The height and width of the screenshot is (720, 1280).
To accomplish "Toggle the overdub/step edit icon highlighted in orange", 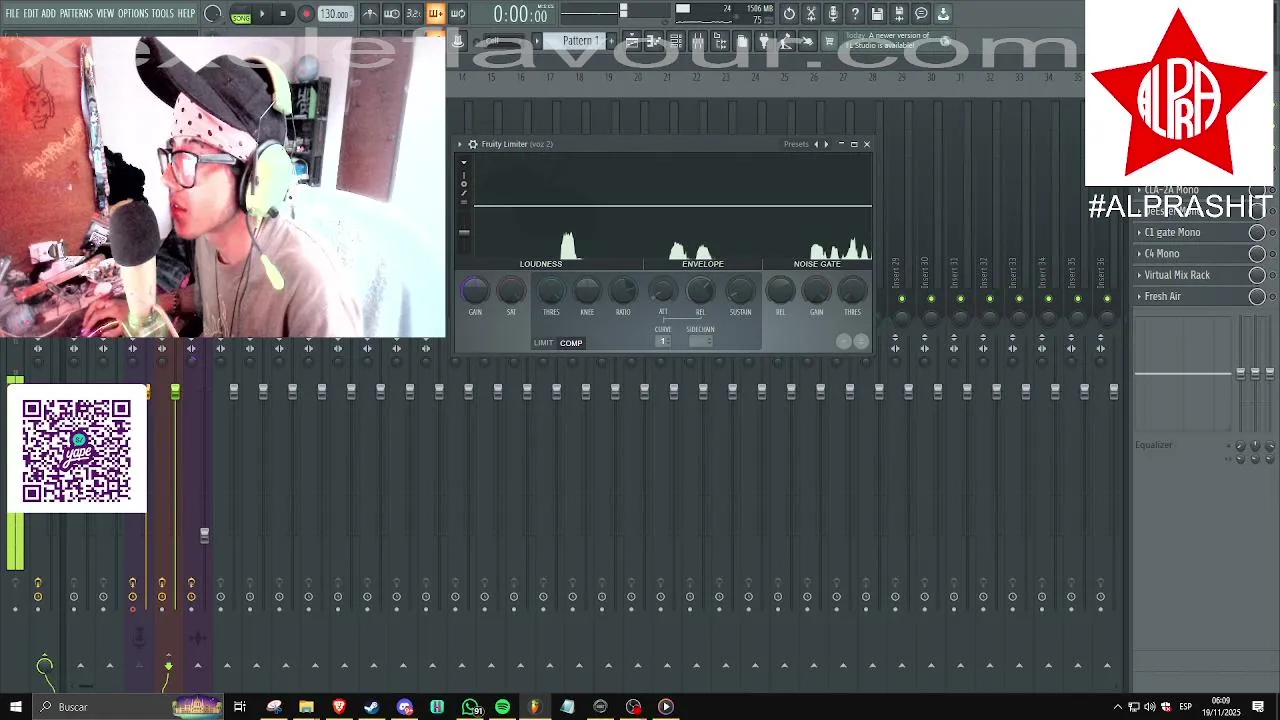I will pyautogui.click(x=435, y=14).
